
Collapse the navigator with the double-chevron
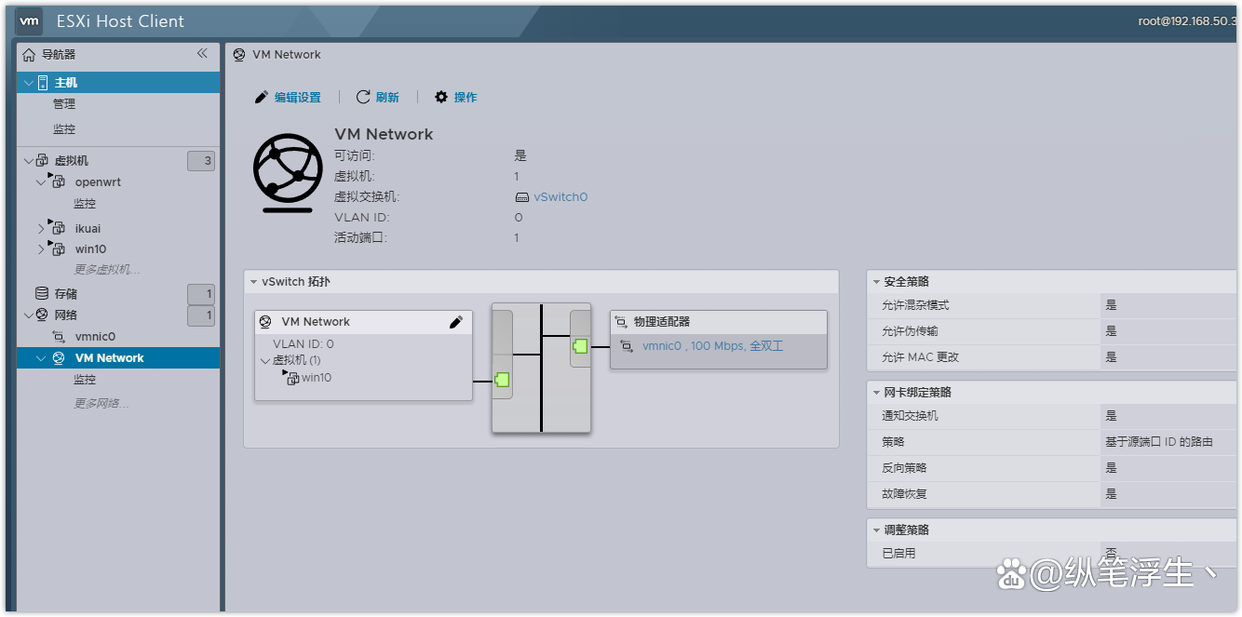(202, 54)
